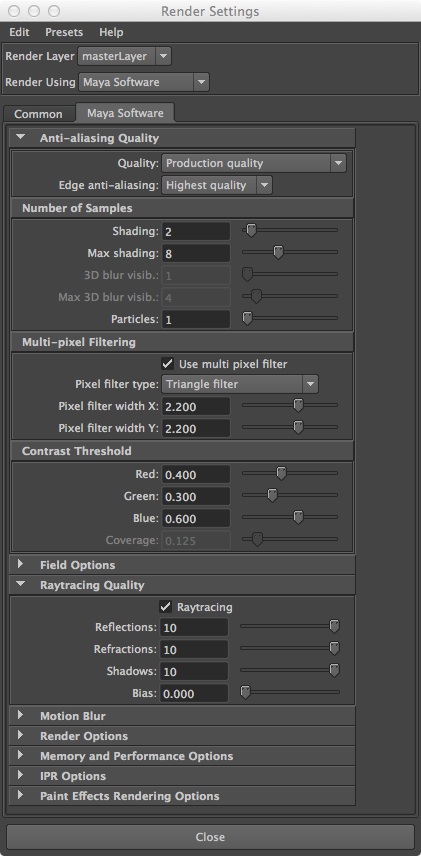Expand the Render Options section
Image resolution: width=421 pixels, height=856 pixels.
click(182, 736)
